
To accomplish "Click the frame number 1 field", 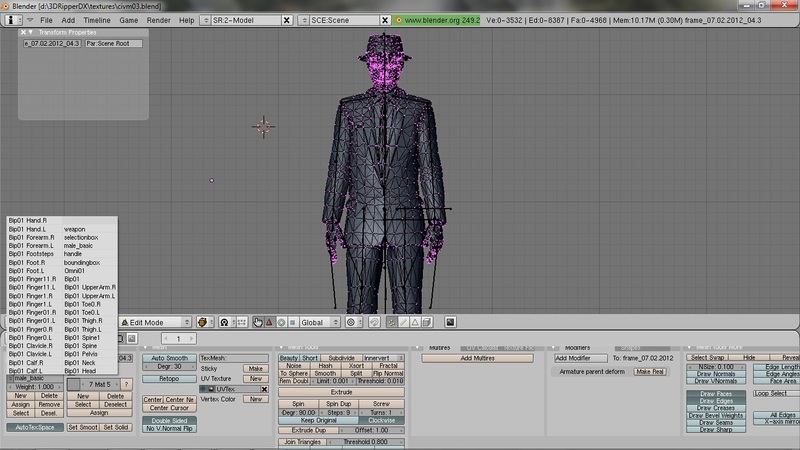I will [x=179, y=338].
